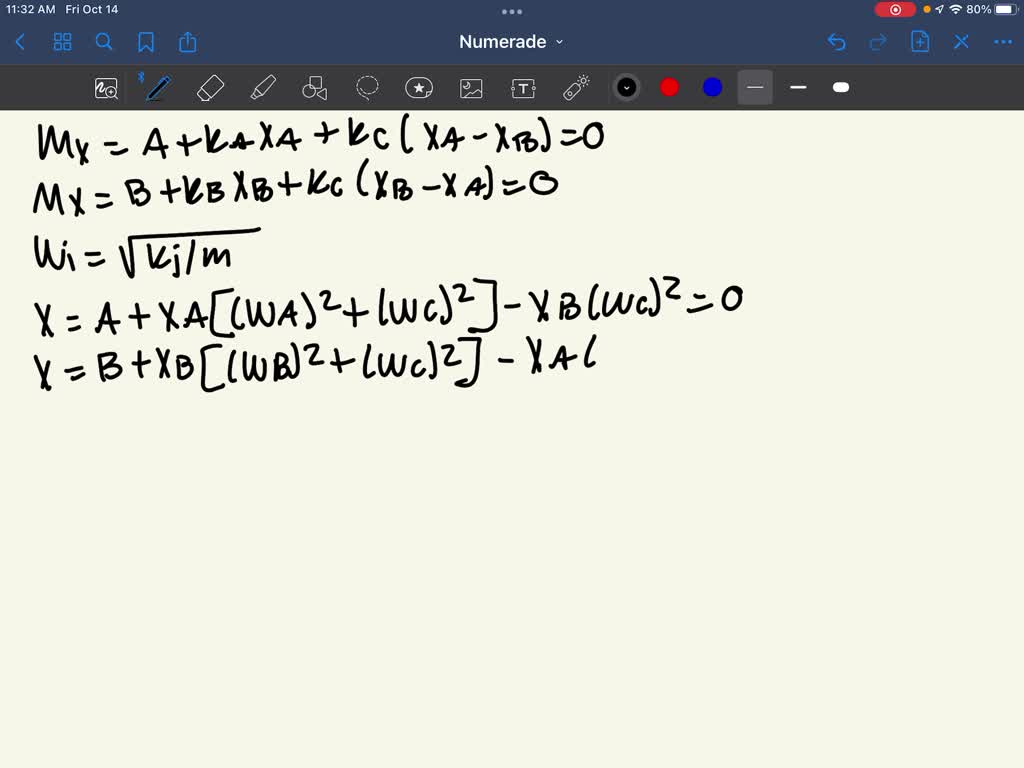
Task: Switch to the thick stroke width
Action: click(x=840, y=87)
